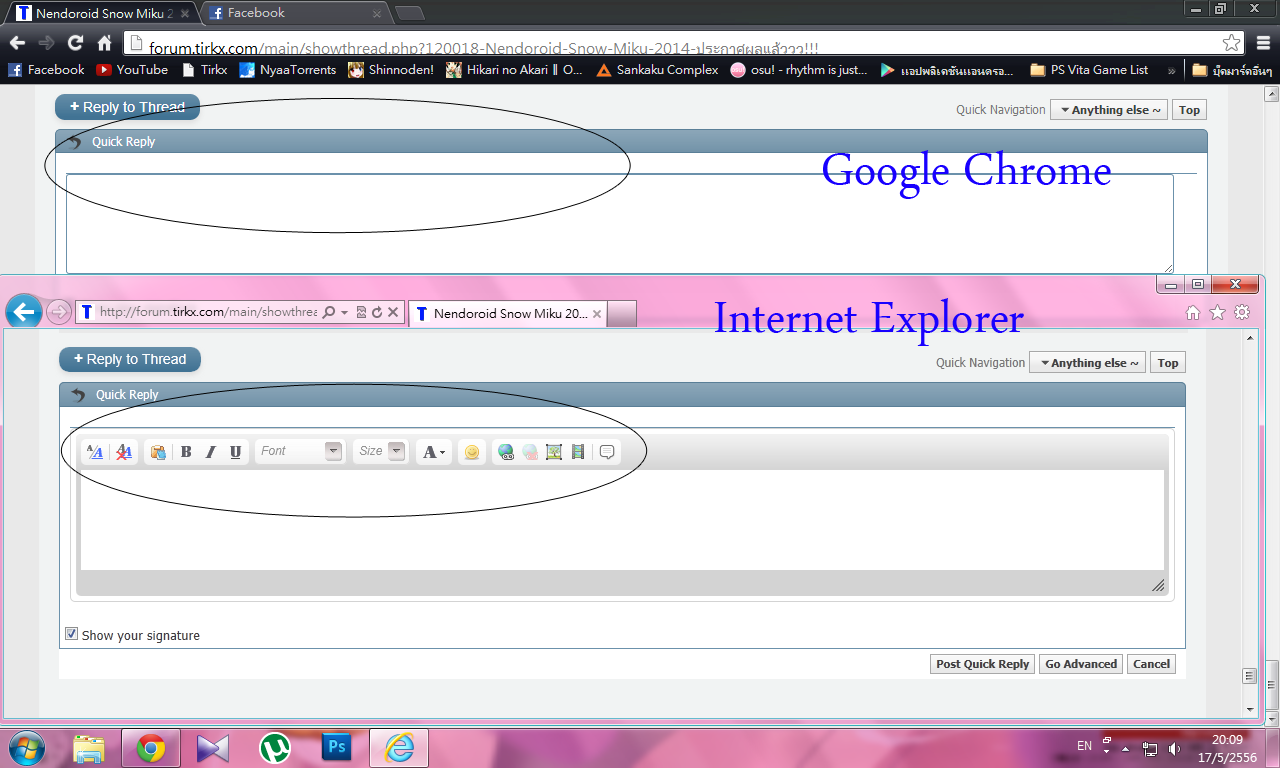This screenshot has height=768, width=1280.
Task: Toggle Underline formatting in the quick reply editor
Action: 235,452
